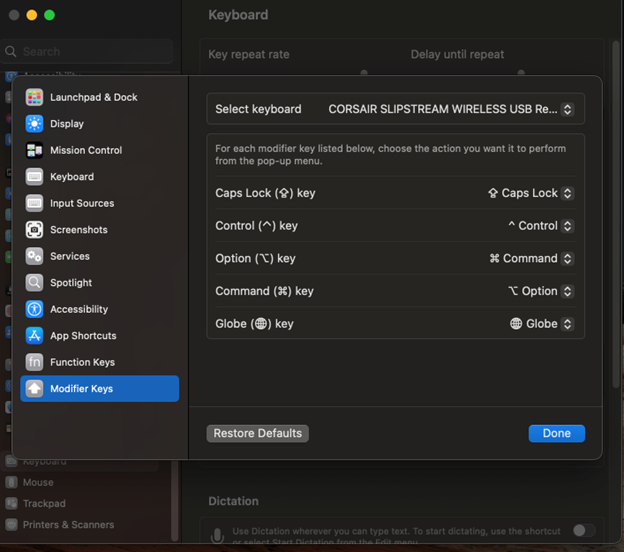Click the Restore Defaults button
Viewport: 624px width, 552px height.
pos(257,433)
